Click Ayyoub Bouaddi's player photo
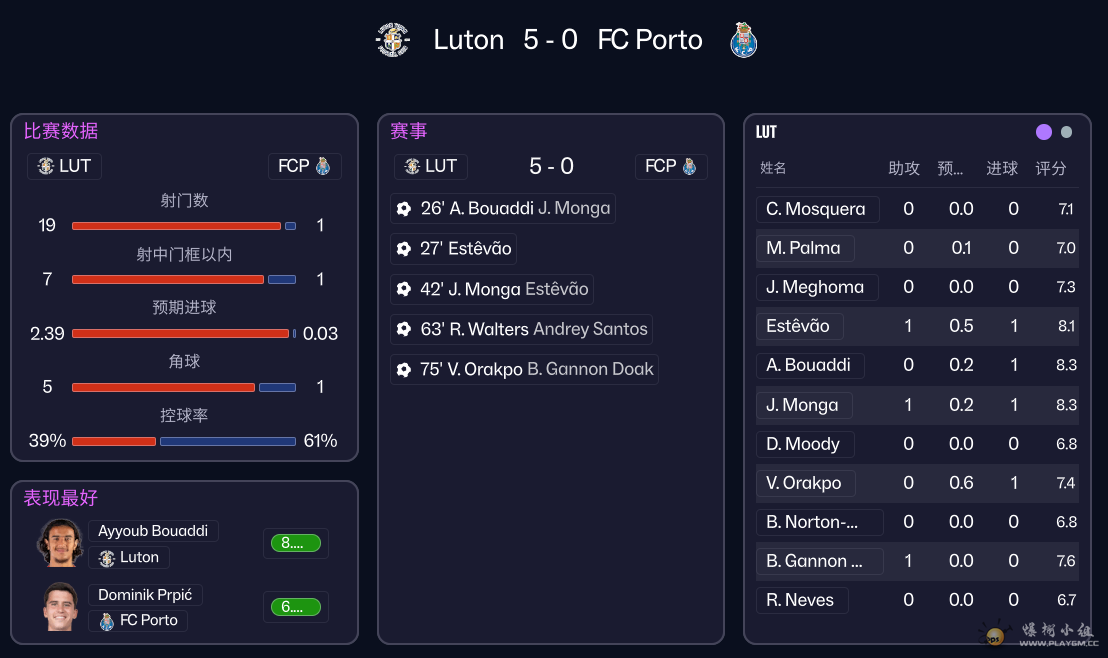 60,543
